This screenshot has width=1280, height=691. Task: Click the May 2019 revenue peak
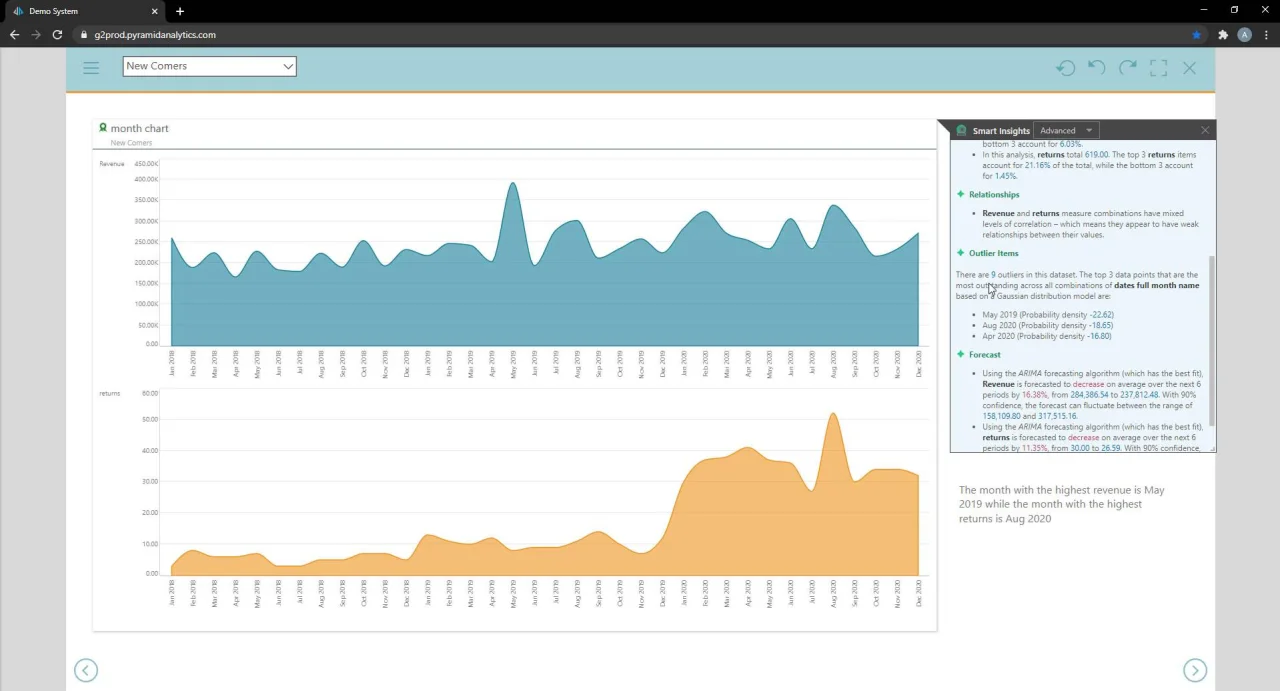(513, 184)
